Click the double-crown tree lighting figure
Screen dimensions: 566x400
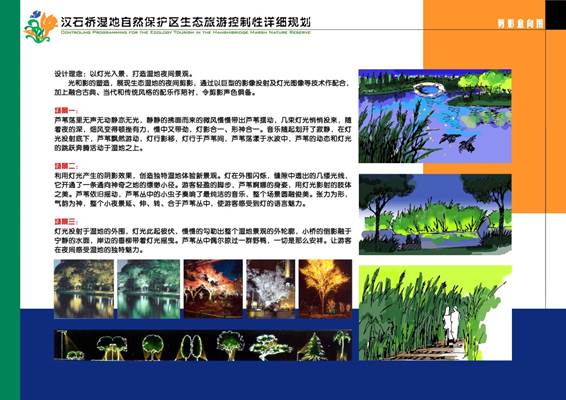click(x=112, y=348)
